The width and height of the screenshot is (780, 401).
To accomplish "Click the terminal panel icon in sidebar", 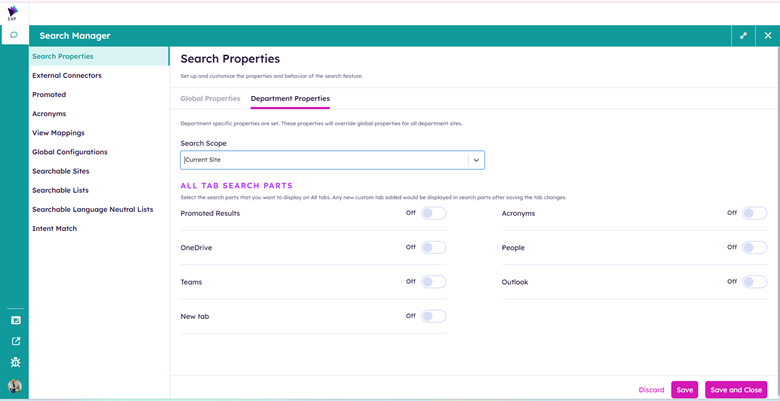I will [15, 320].
